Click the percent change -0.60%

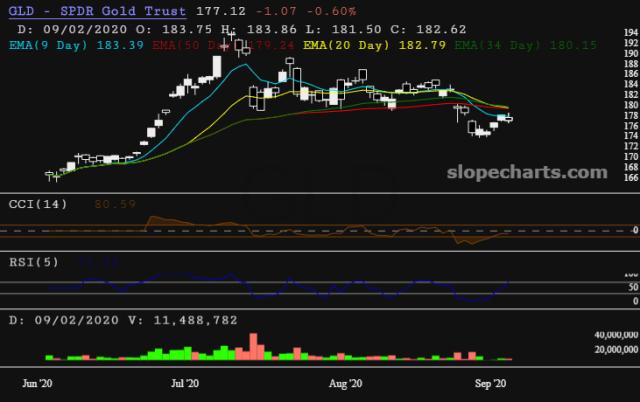[331, 11]
